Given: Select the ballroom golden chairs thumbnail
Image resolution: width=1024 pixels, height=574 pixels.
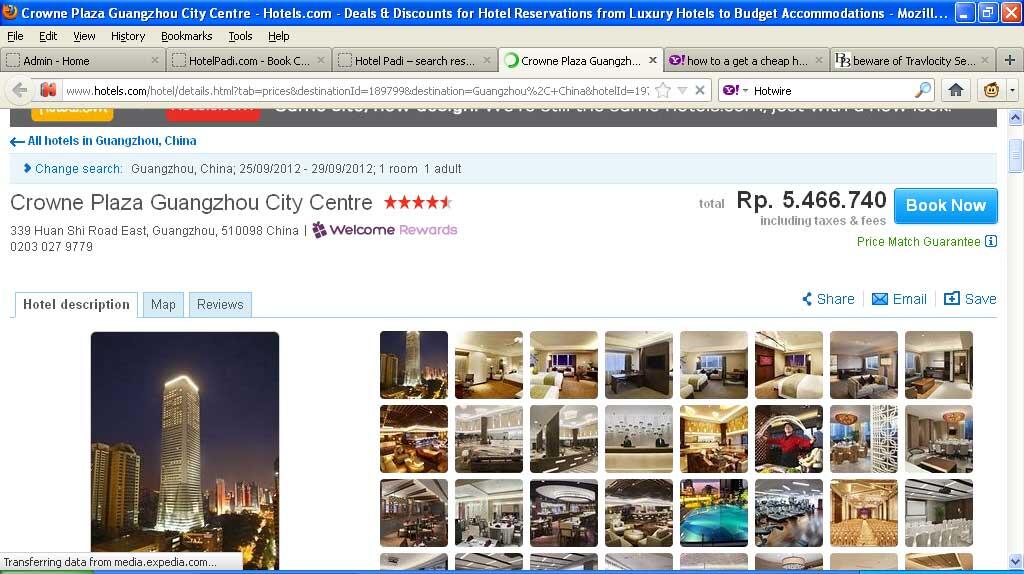Looking at the screenshot, I should point(864,513).
